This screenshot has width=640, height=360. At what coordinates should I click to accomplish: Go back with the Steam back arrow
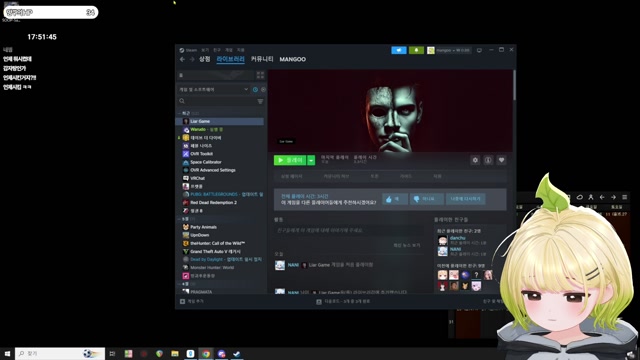(x=182, y=59)
